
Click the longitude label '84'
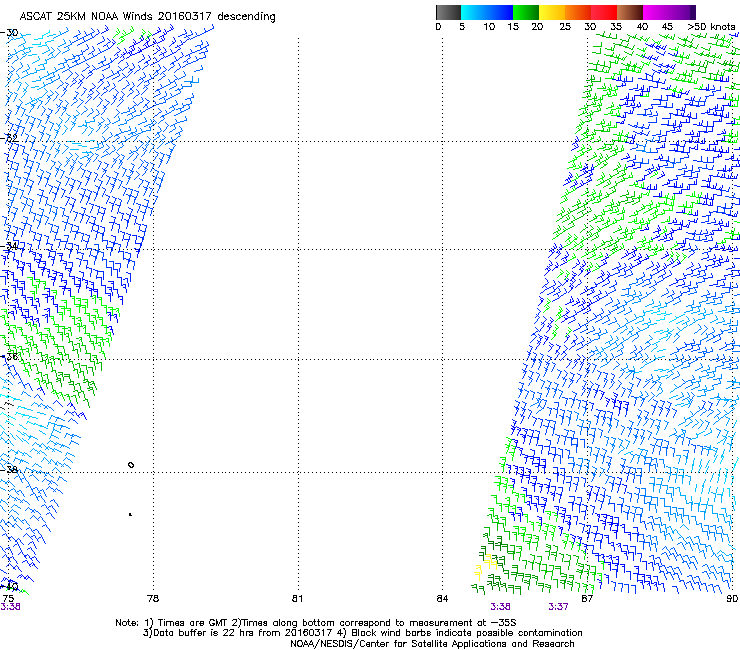[x=442, y=599]
